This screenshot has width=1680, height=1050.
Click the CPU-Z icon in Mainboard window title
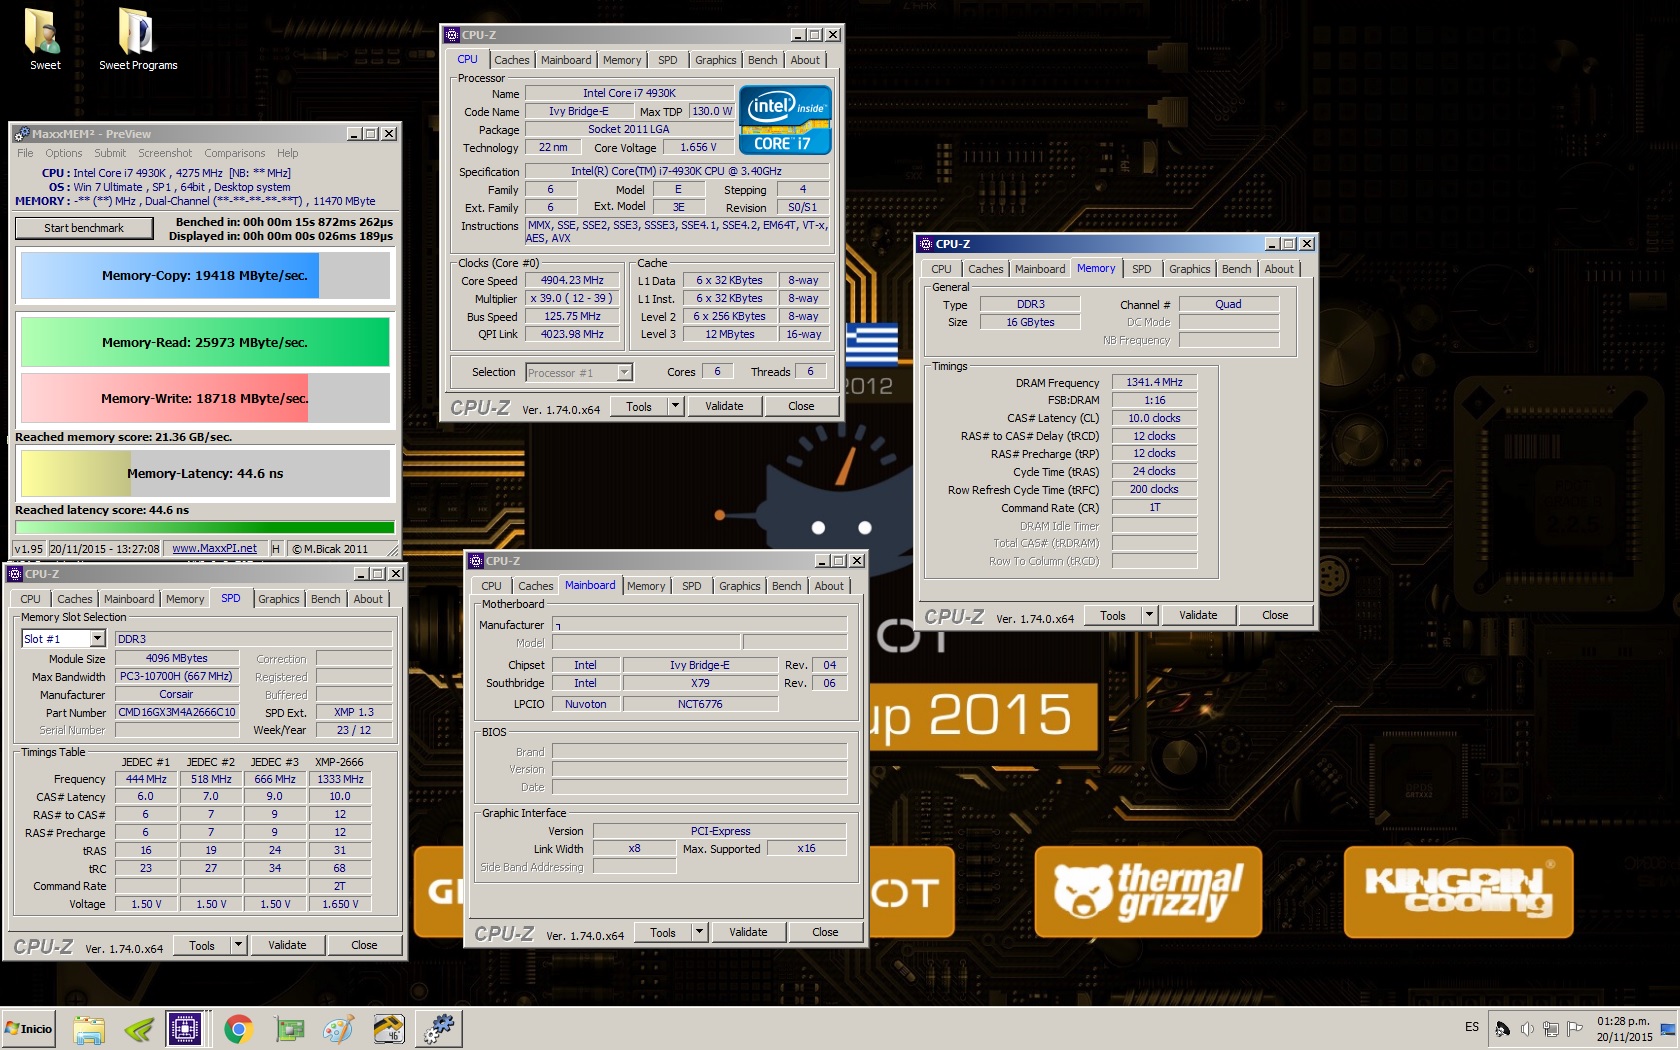477,561
